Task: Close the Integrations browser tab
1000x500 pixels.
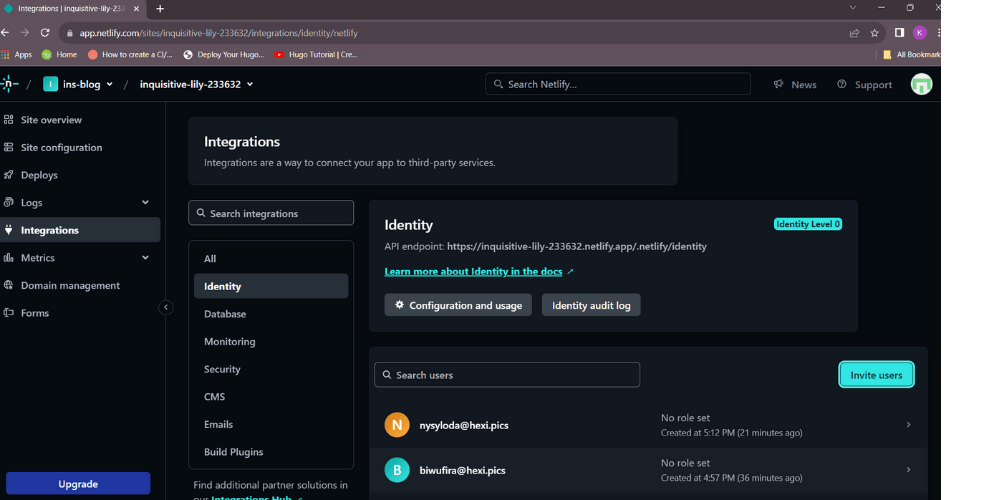Action: pos(136,9)
